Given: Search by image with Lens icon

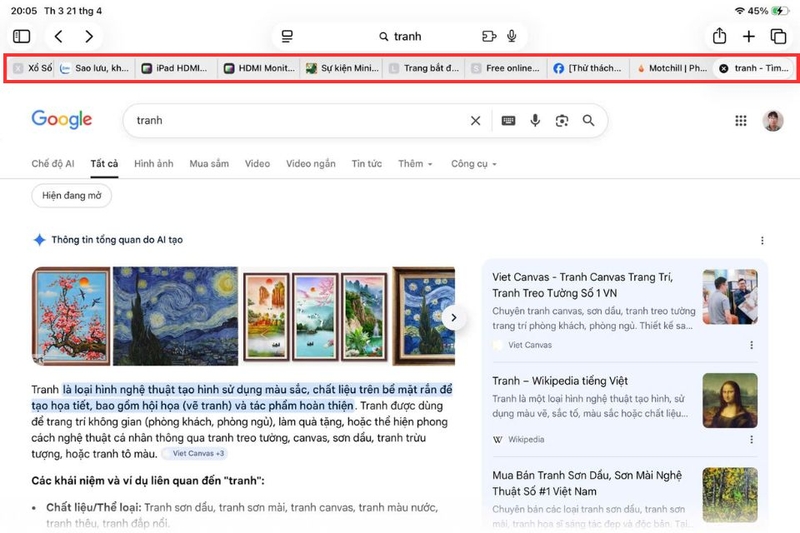Looking at the screenshot, I should [x=562, y=120].
